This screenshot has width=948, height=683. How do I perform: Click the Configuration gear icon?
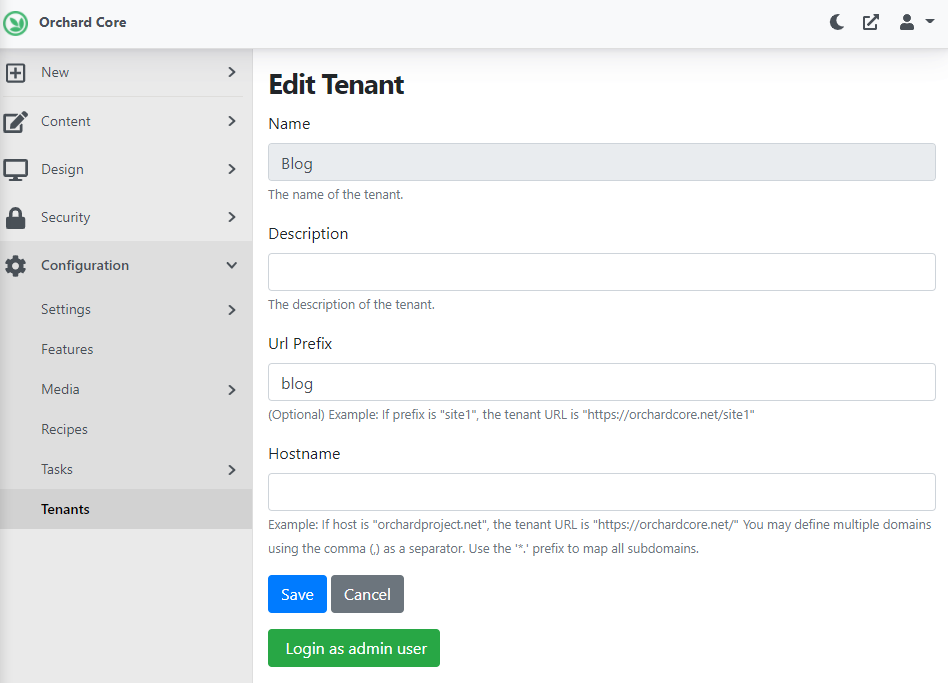(x=15, y=266)
